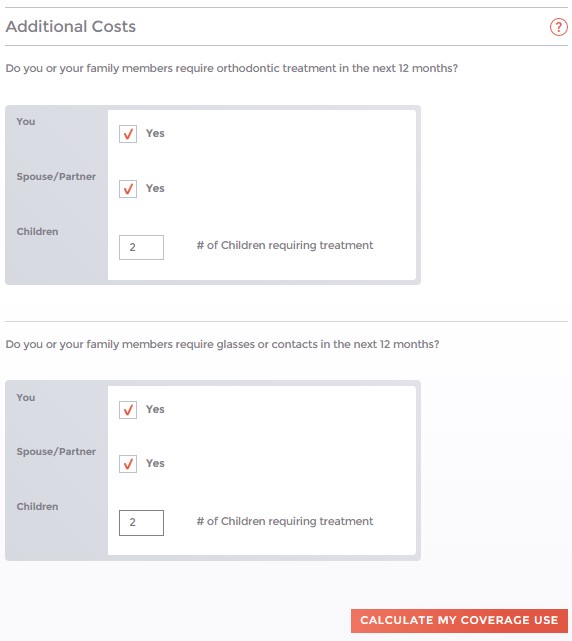Open the Additional Costs help icon
Image resolution: width=572 pixels, height=641 pixels.
[558, 27]
